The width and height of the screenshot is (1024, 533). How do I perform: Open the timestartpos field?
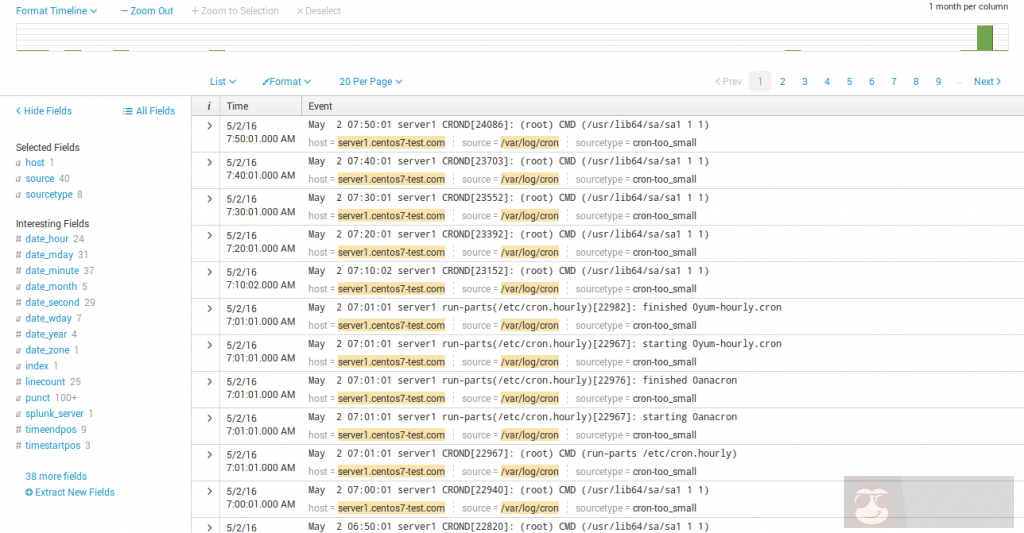53,445
